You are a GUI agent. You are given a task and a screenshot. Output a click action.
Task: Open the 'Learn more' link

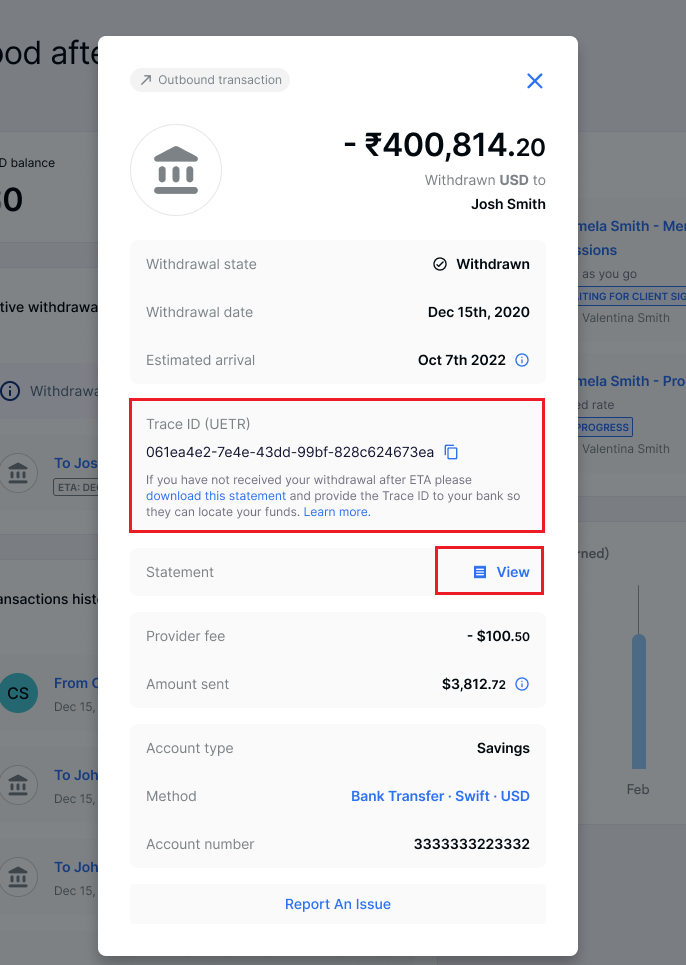(337, 512)
